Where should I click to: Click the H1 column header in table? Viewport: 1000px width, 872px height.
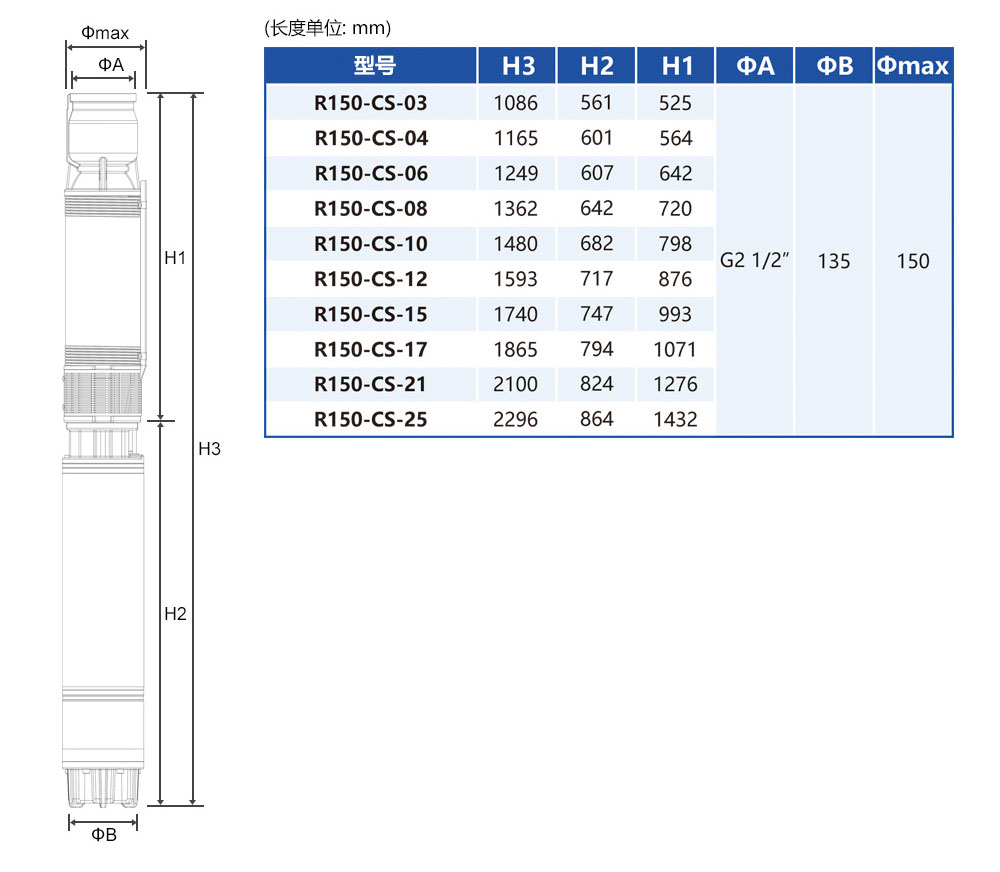(676, 66)
